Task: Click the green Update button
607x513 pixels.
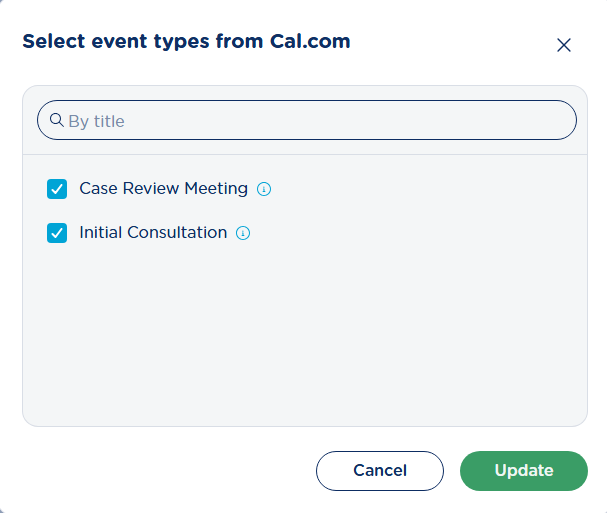Action: pos(523,471)
